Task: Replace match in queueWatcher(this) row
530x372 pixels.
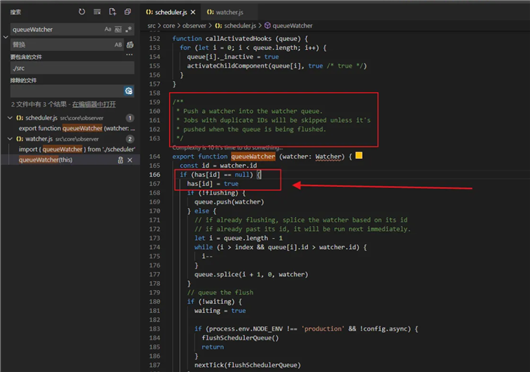Action: pyautogui.click(x=120, y=160)
